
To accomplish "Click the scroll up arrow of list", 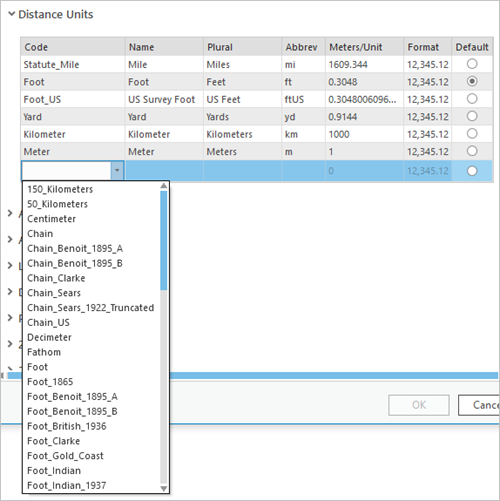I will (164, 186).
